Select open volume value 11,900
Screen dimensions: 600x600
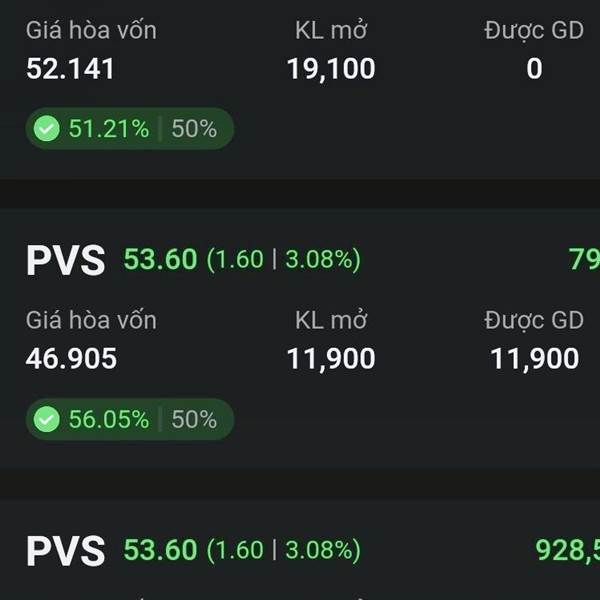pos(331,359)
